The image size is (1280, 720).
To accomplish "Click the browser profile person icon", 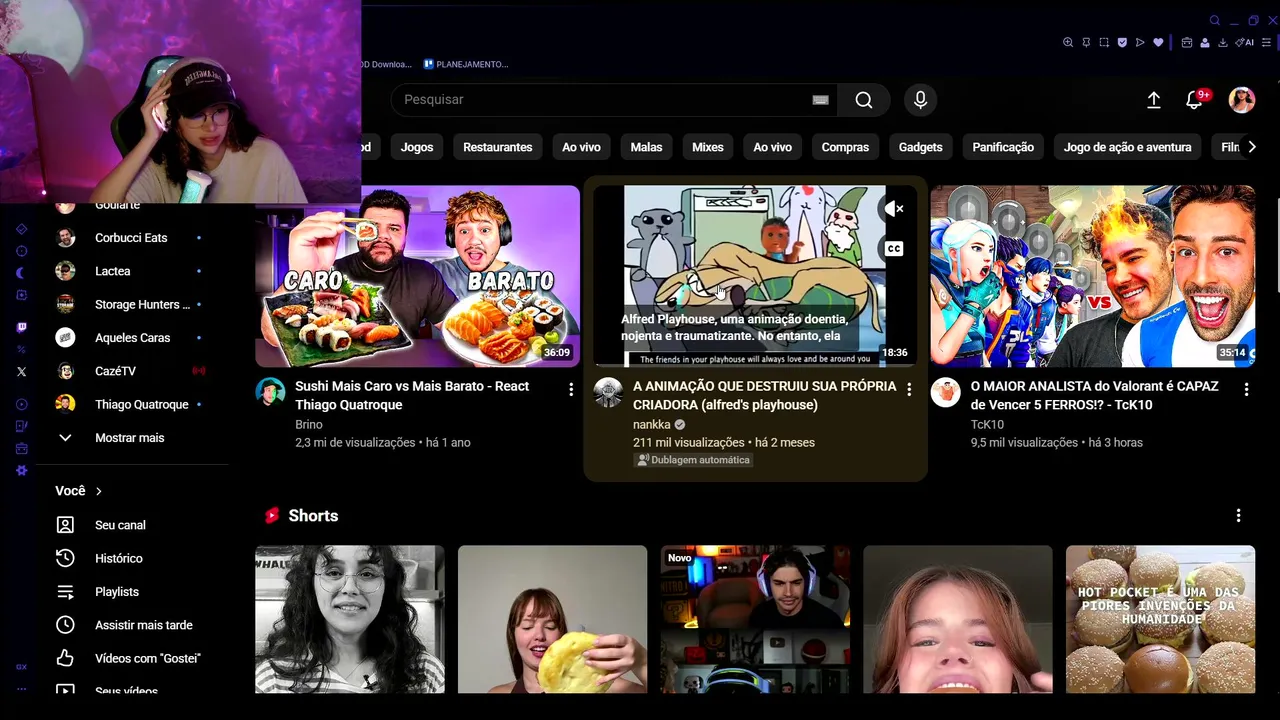I will [1205, 43].
